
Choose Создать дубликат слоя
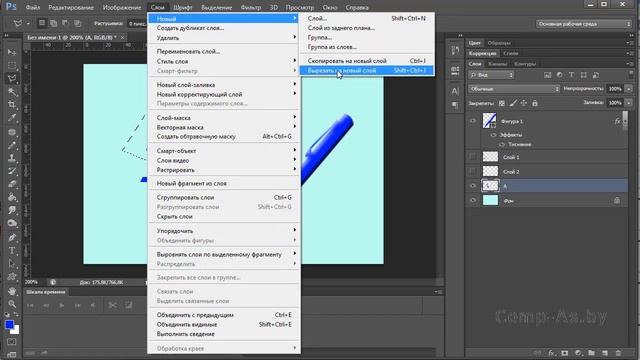(x=224, y=28)
